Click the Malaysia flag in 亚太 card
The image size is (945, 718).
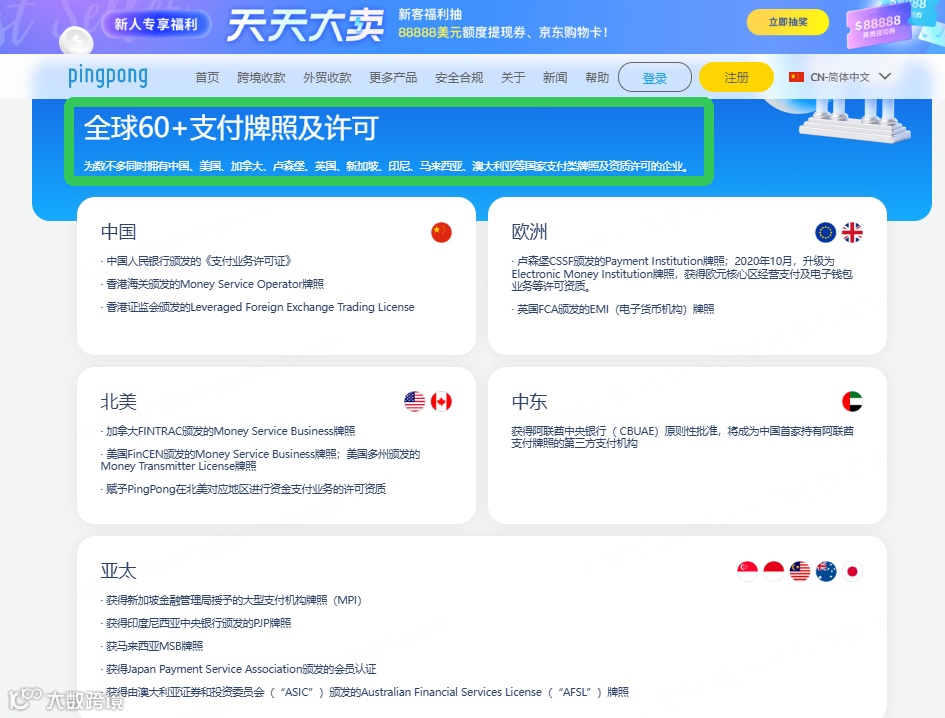click(x=800, y=571)
